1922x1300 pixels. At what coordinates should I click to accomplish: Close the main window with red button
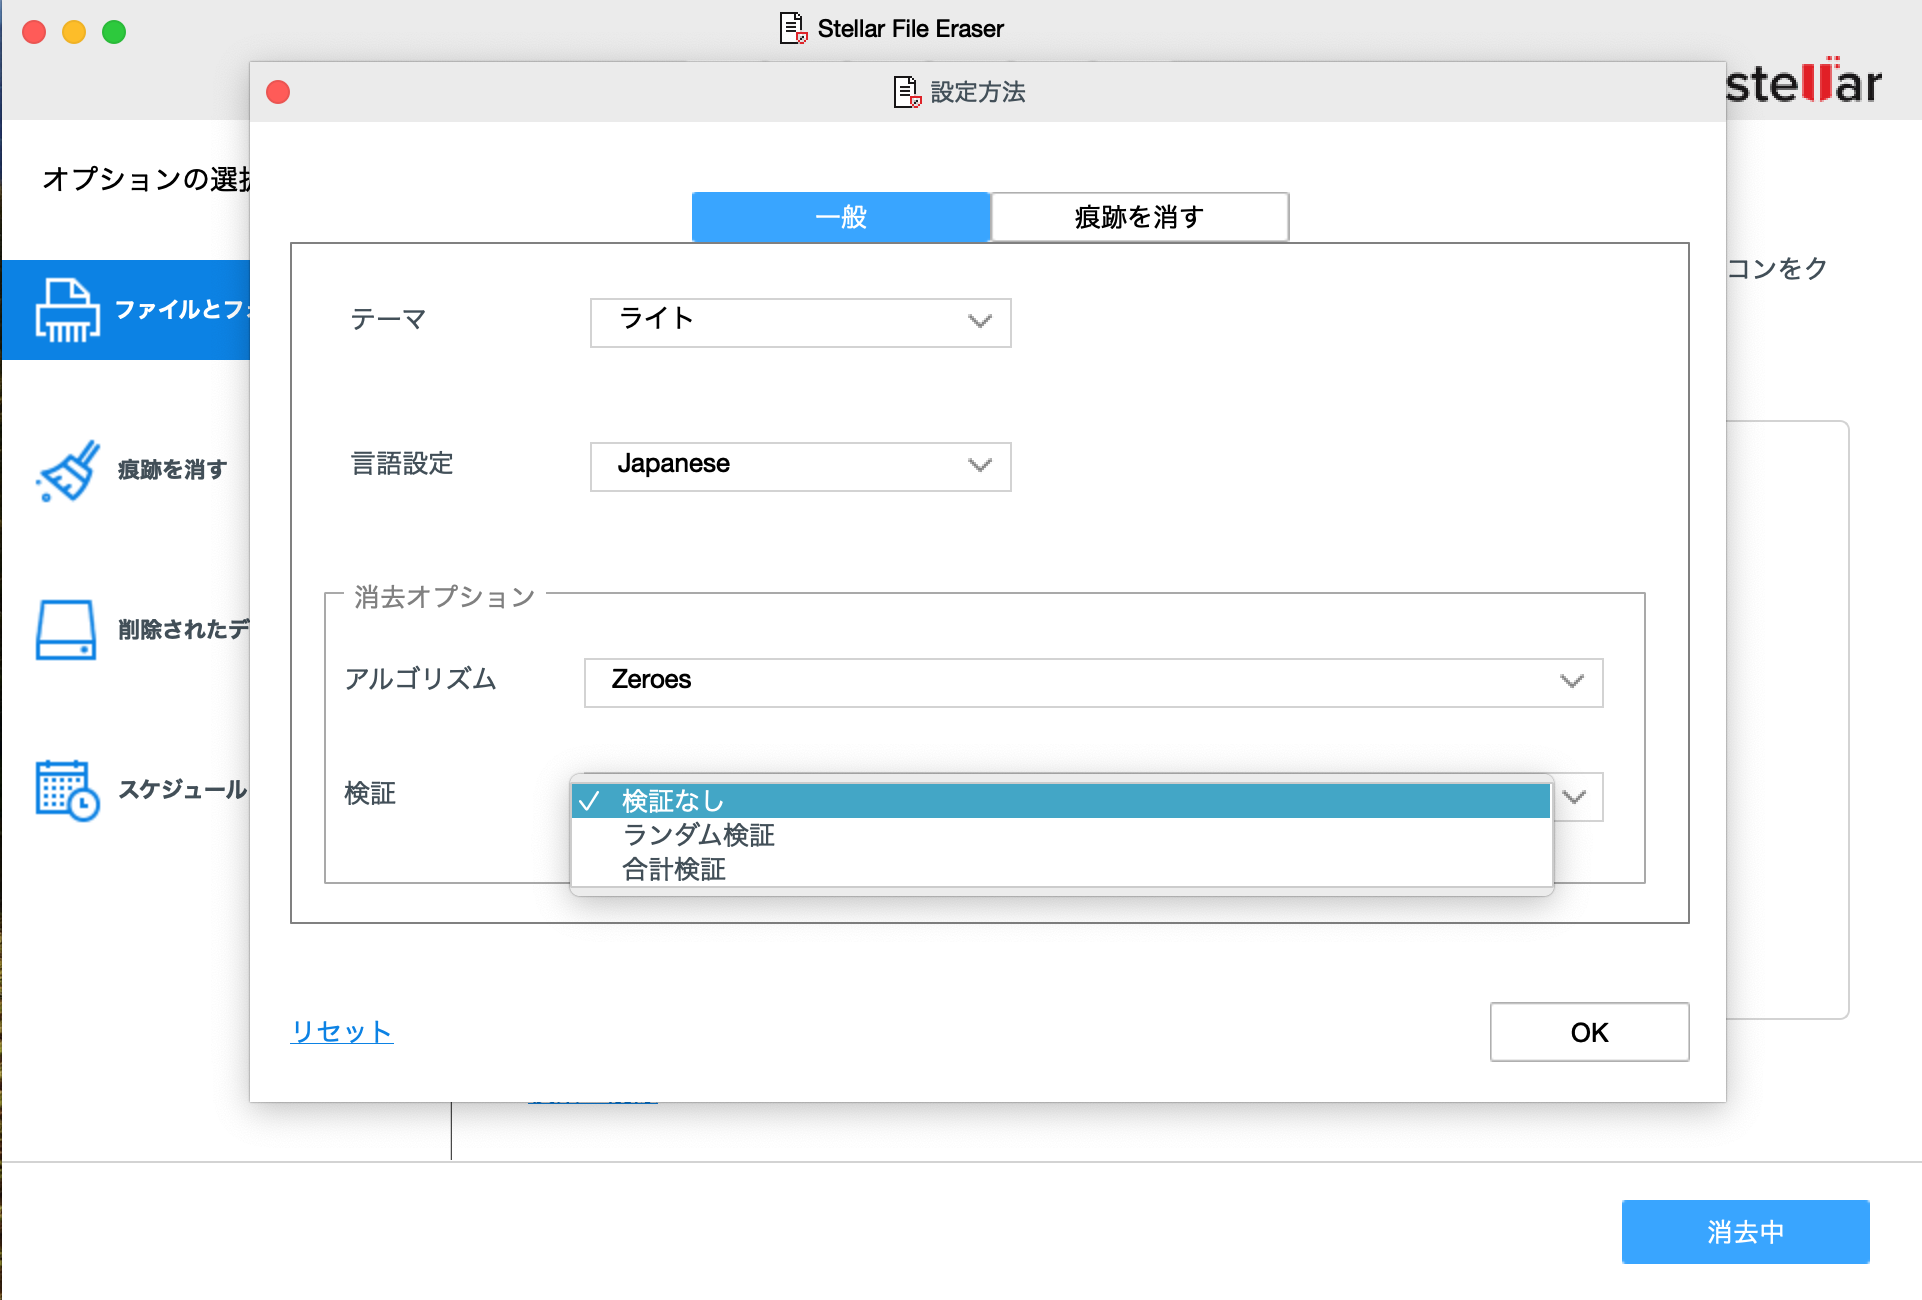click(34, 32)
